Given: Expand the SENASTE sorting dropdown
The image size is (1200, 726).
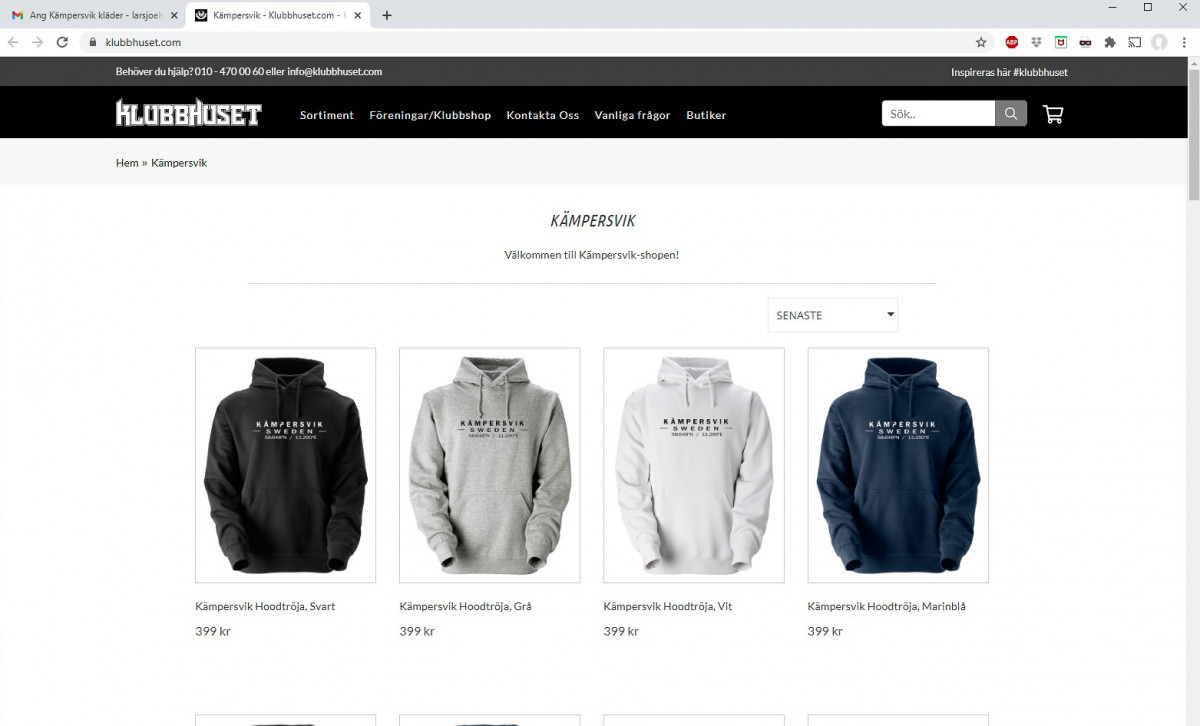Looking at the screenshot, I should [x=833, y=315].
